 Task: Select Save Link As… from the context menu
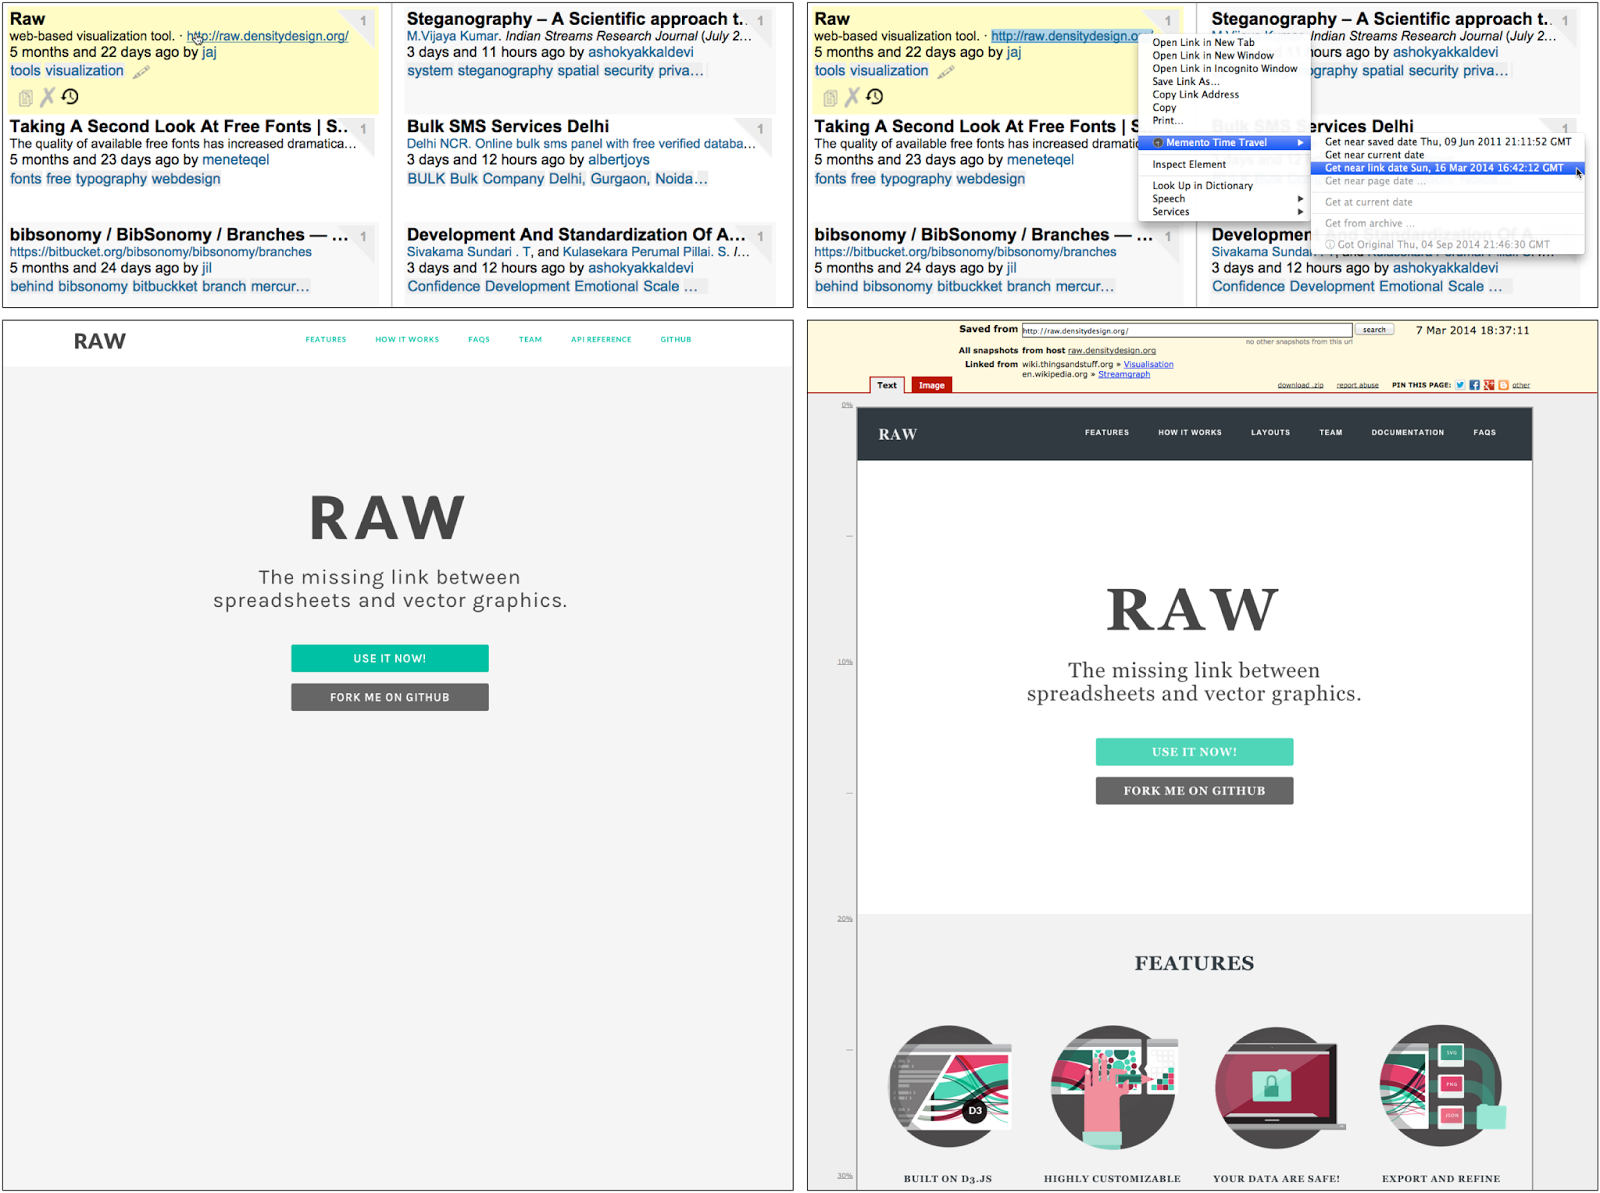point(1185,82)
